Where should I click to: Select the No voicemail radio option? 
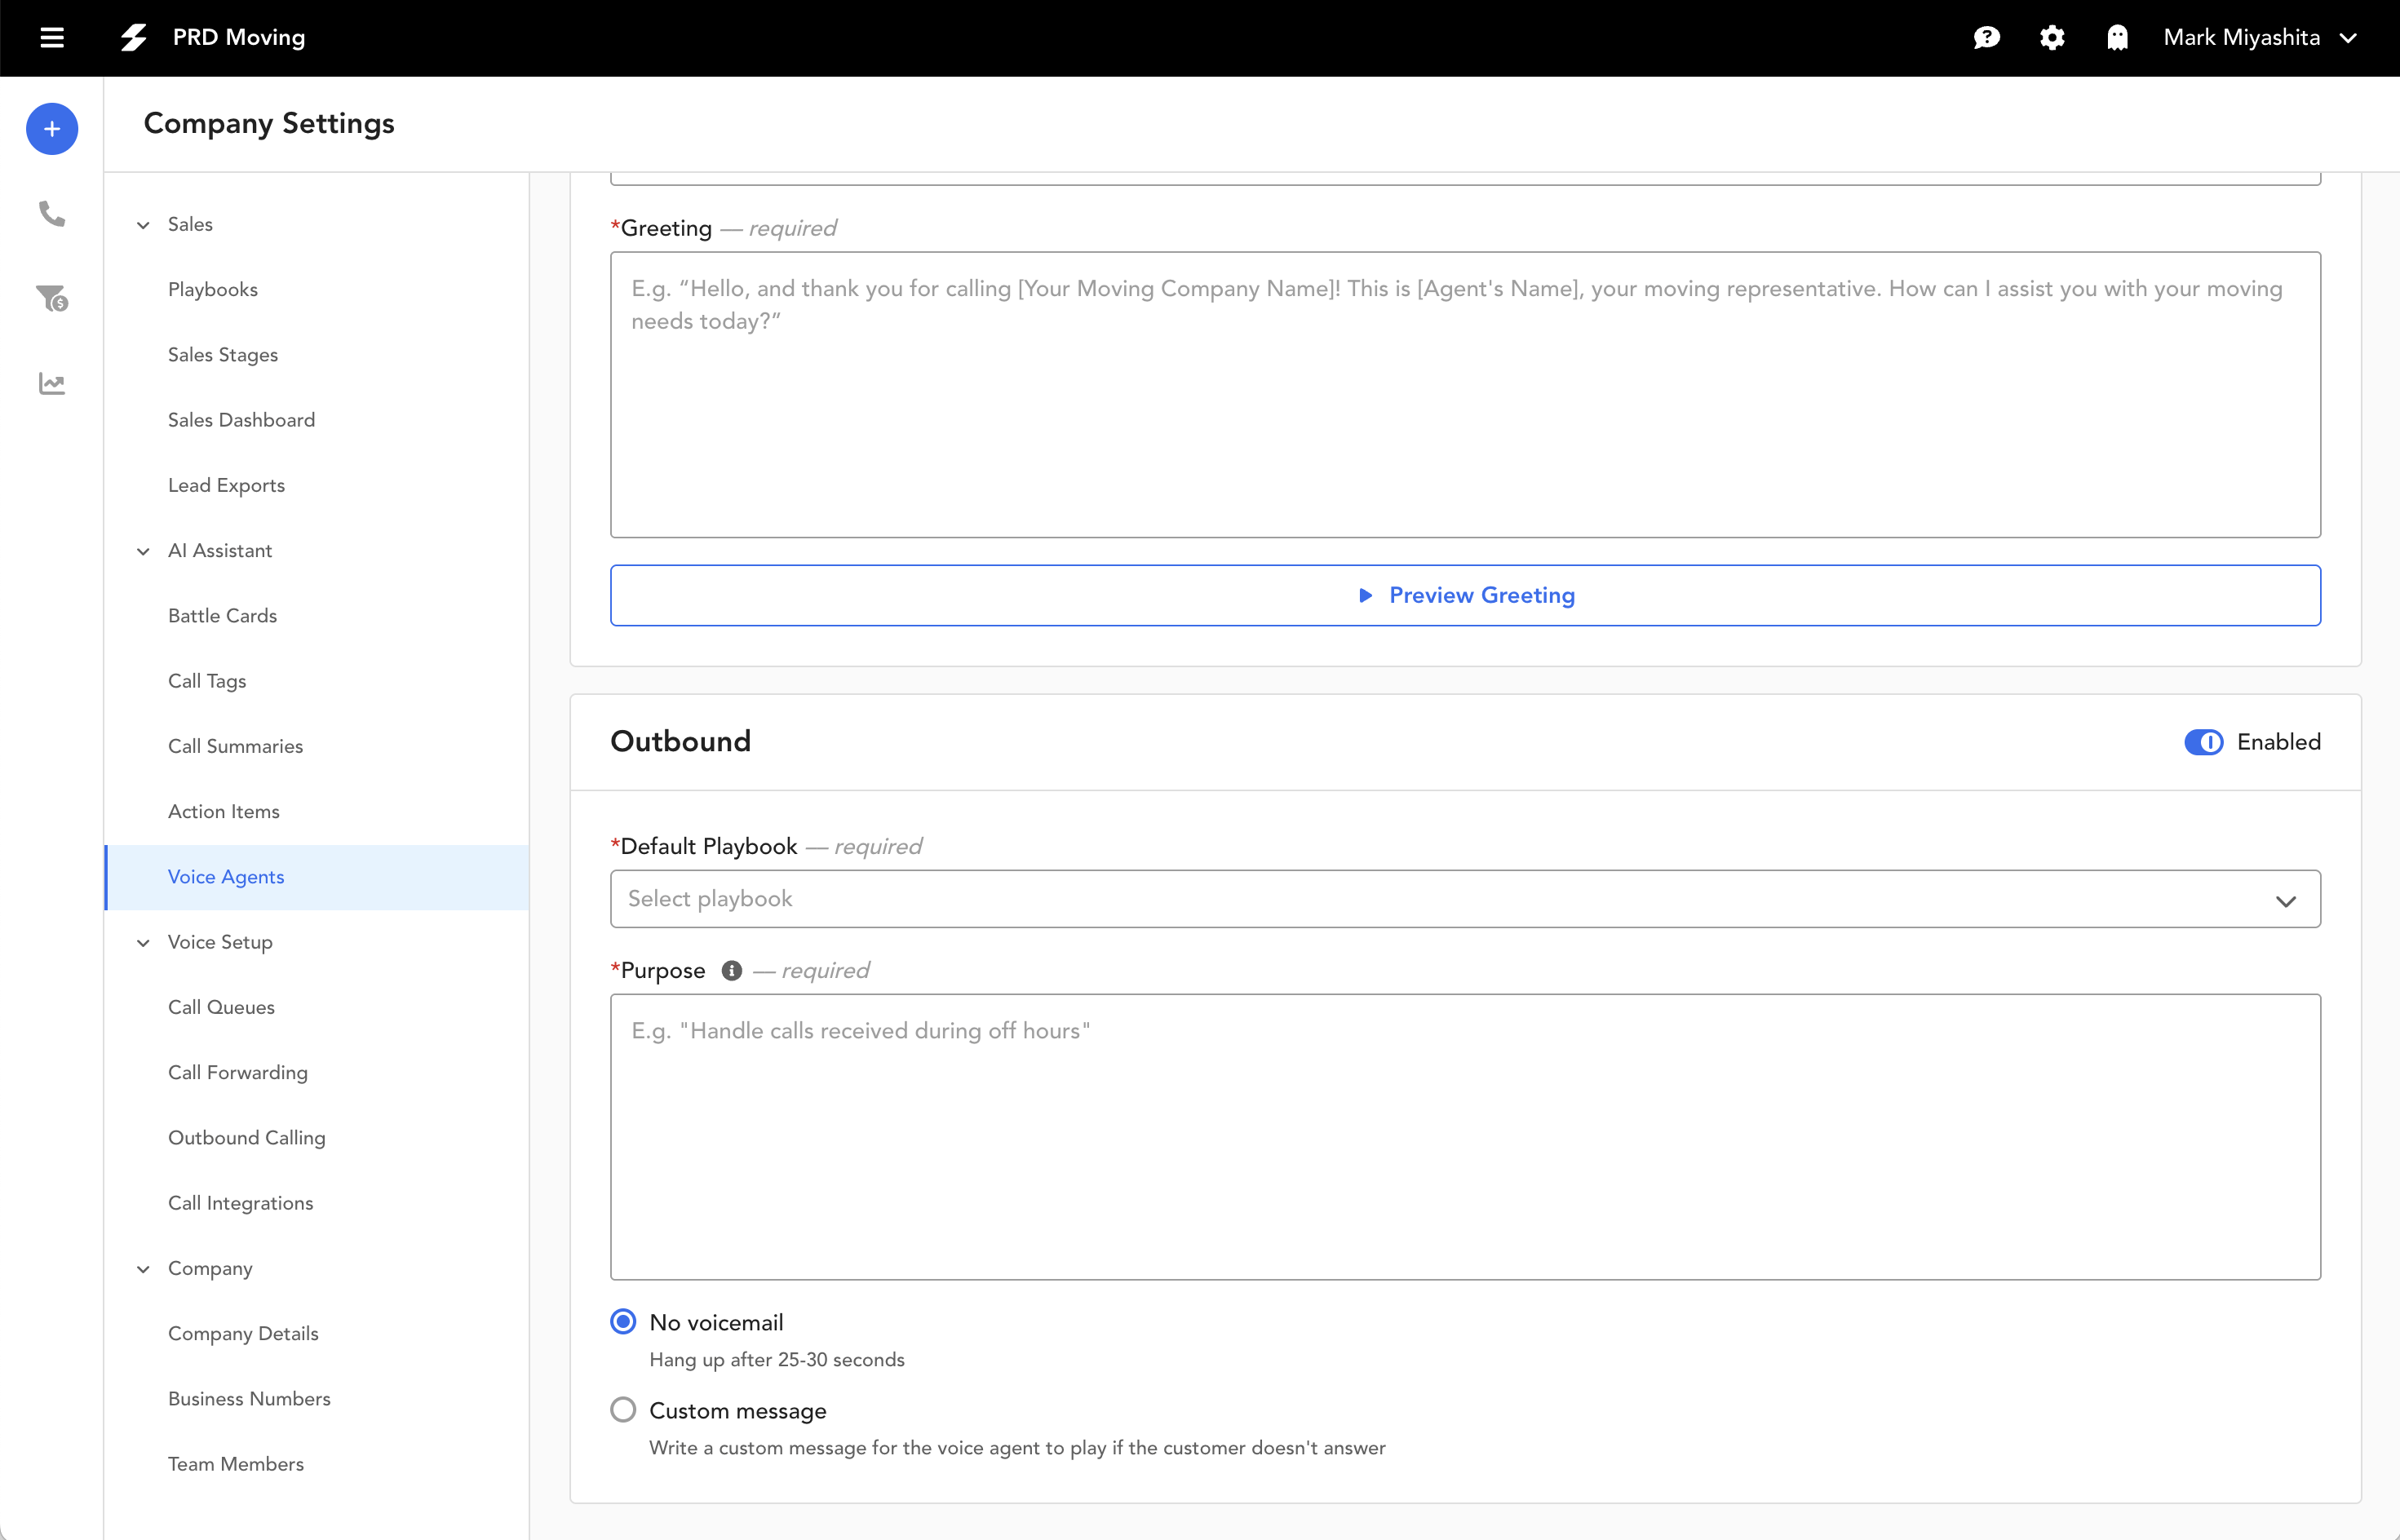click(x=623, y=1321)
